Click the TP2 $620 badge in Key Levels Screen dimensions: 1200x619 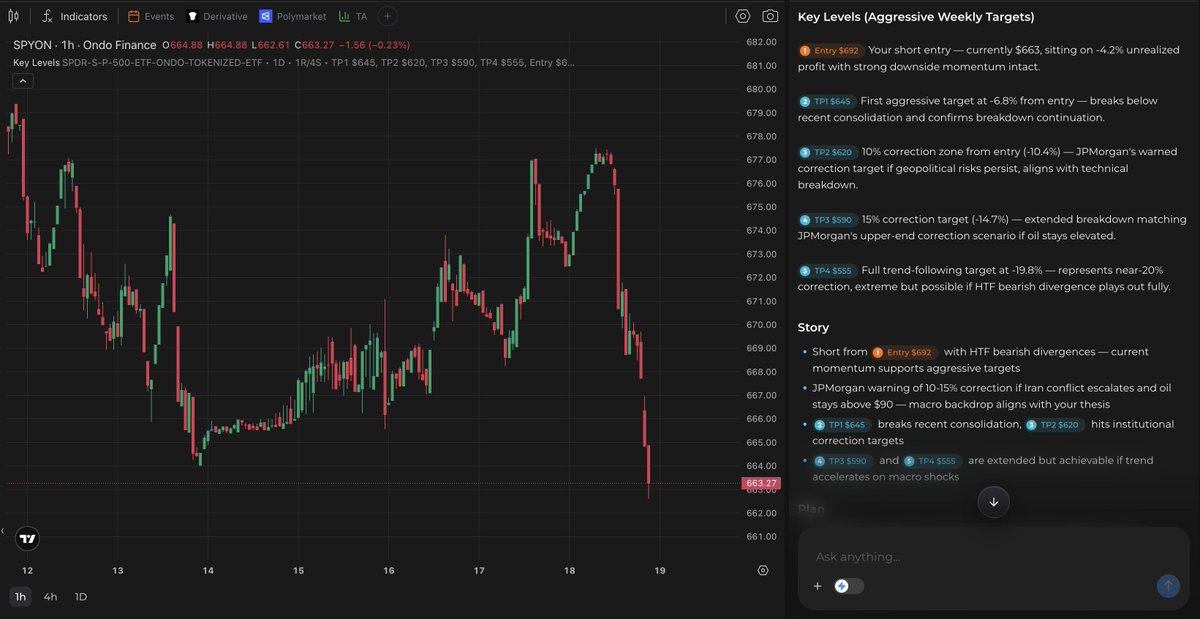[827, 152]
